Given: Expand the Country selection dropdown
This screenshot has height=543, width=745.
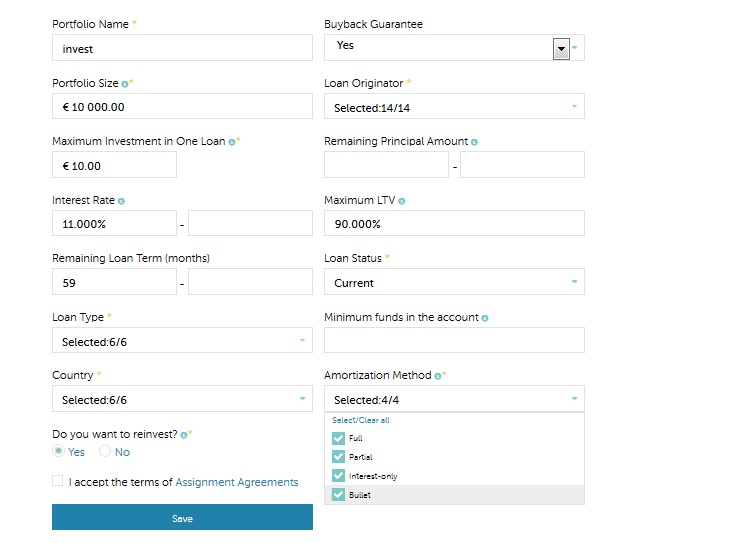Looking at the screenshot, I should [182, 400].
